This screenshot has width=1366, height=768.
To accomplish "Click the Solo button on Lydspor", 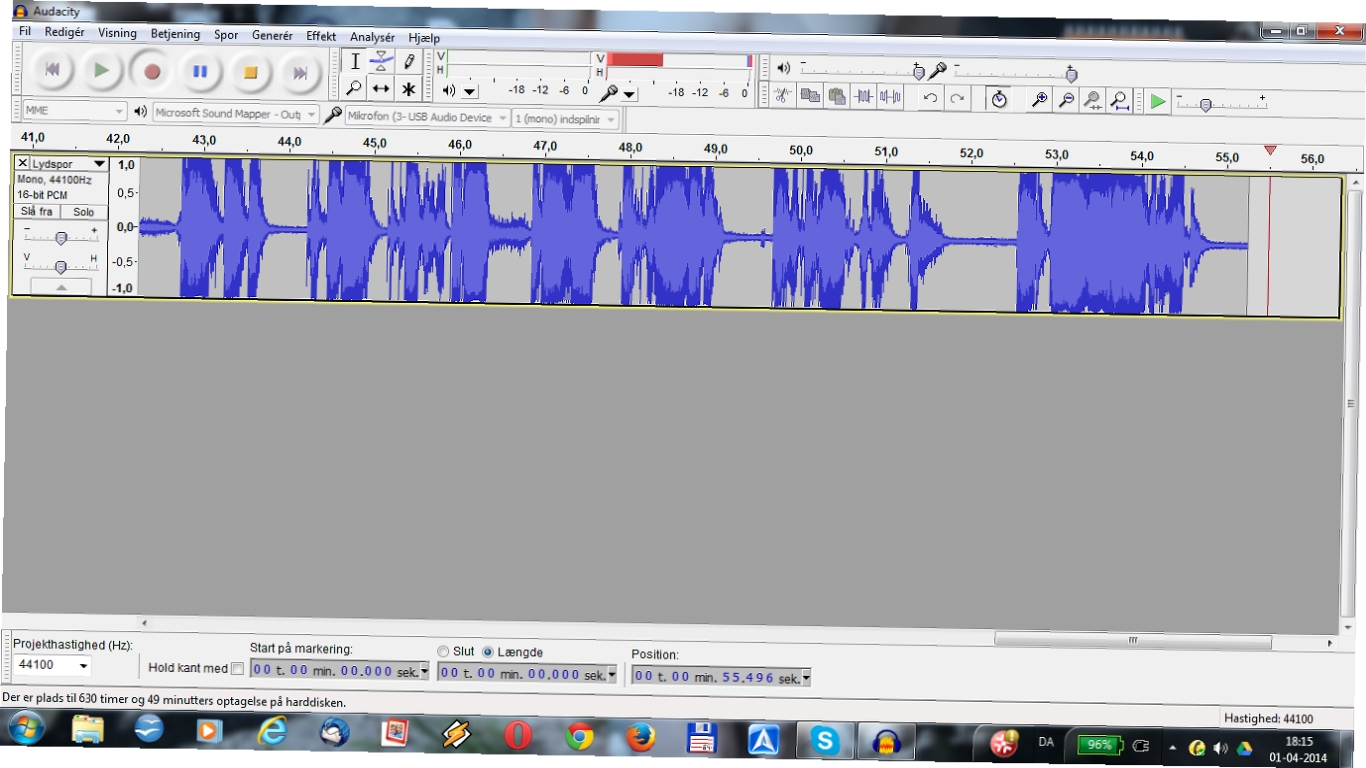I will tap(84, 212).
